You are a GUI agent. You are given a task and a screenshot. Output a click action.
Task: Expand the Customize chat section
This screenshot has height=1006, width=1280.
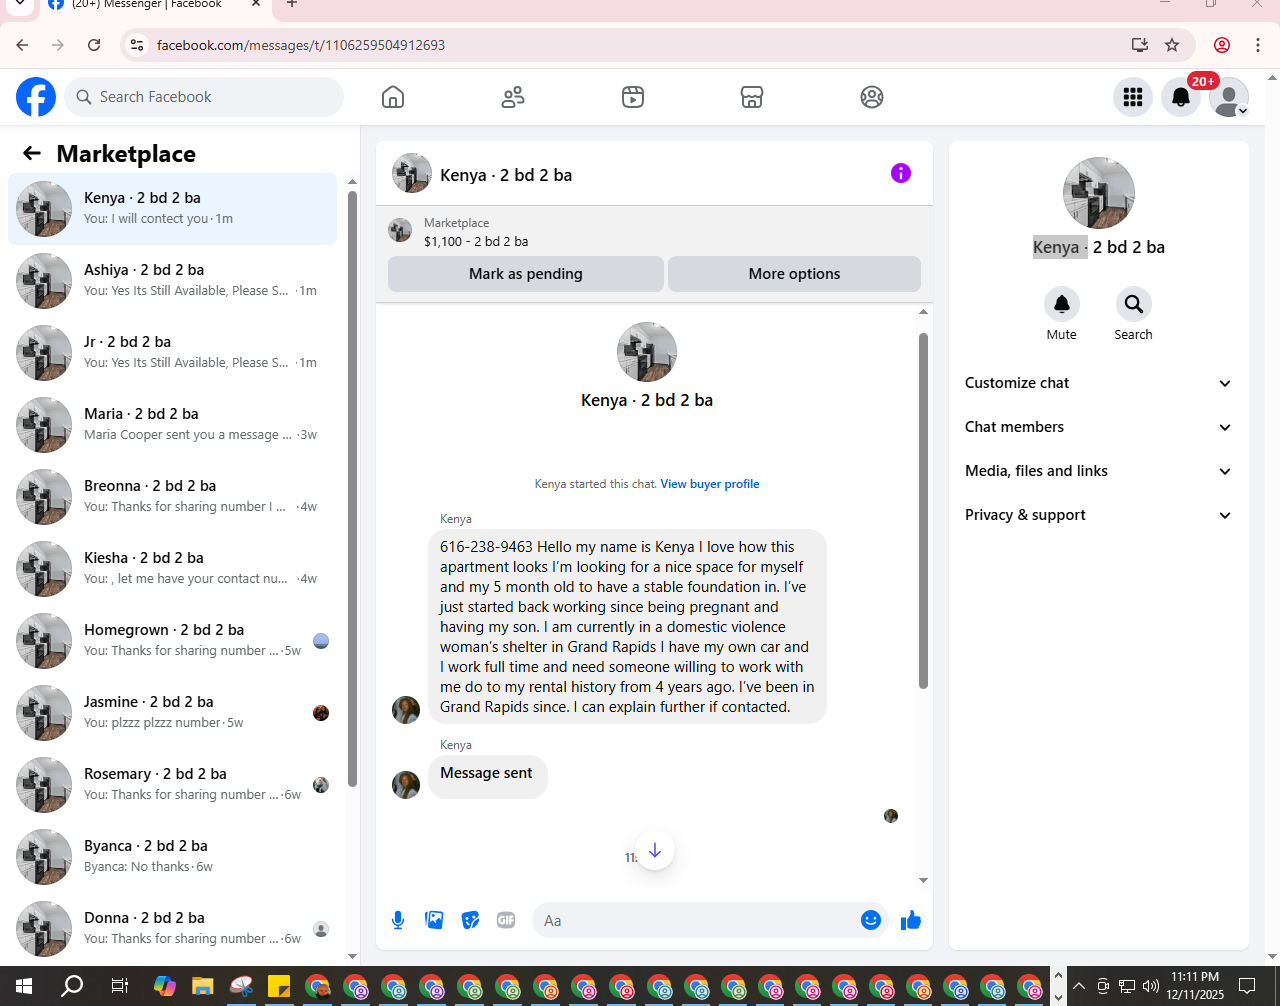click(x=1098, y=383)
